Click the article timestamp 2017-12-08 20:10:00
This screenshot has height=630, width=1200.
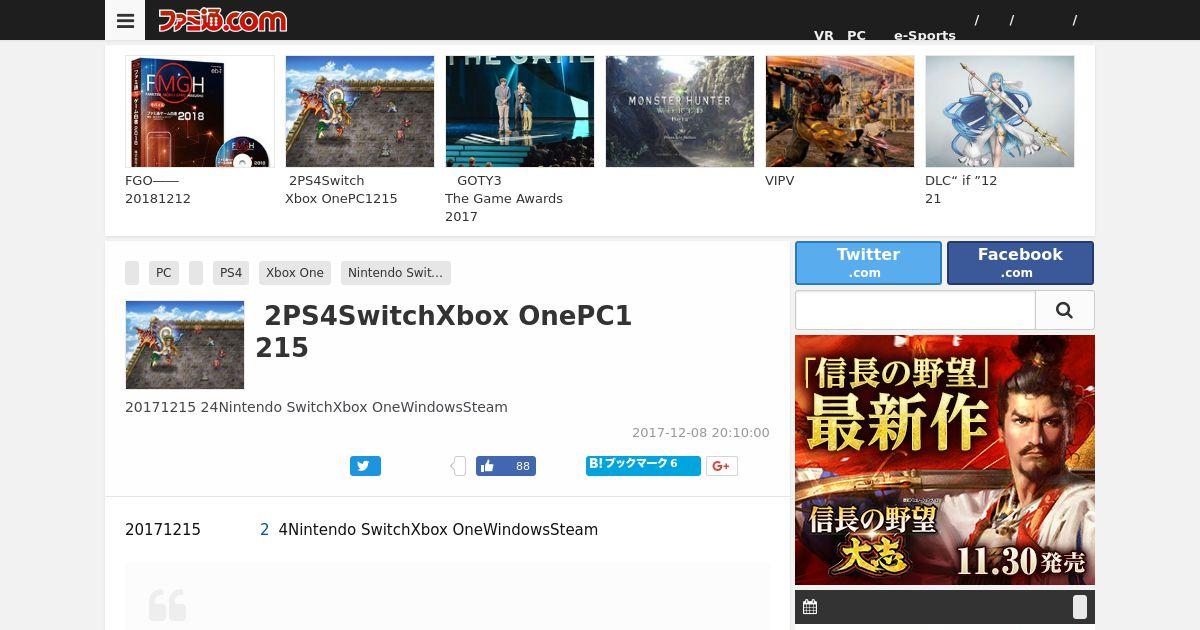[x=701, y=433]
